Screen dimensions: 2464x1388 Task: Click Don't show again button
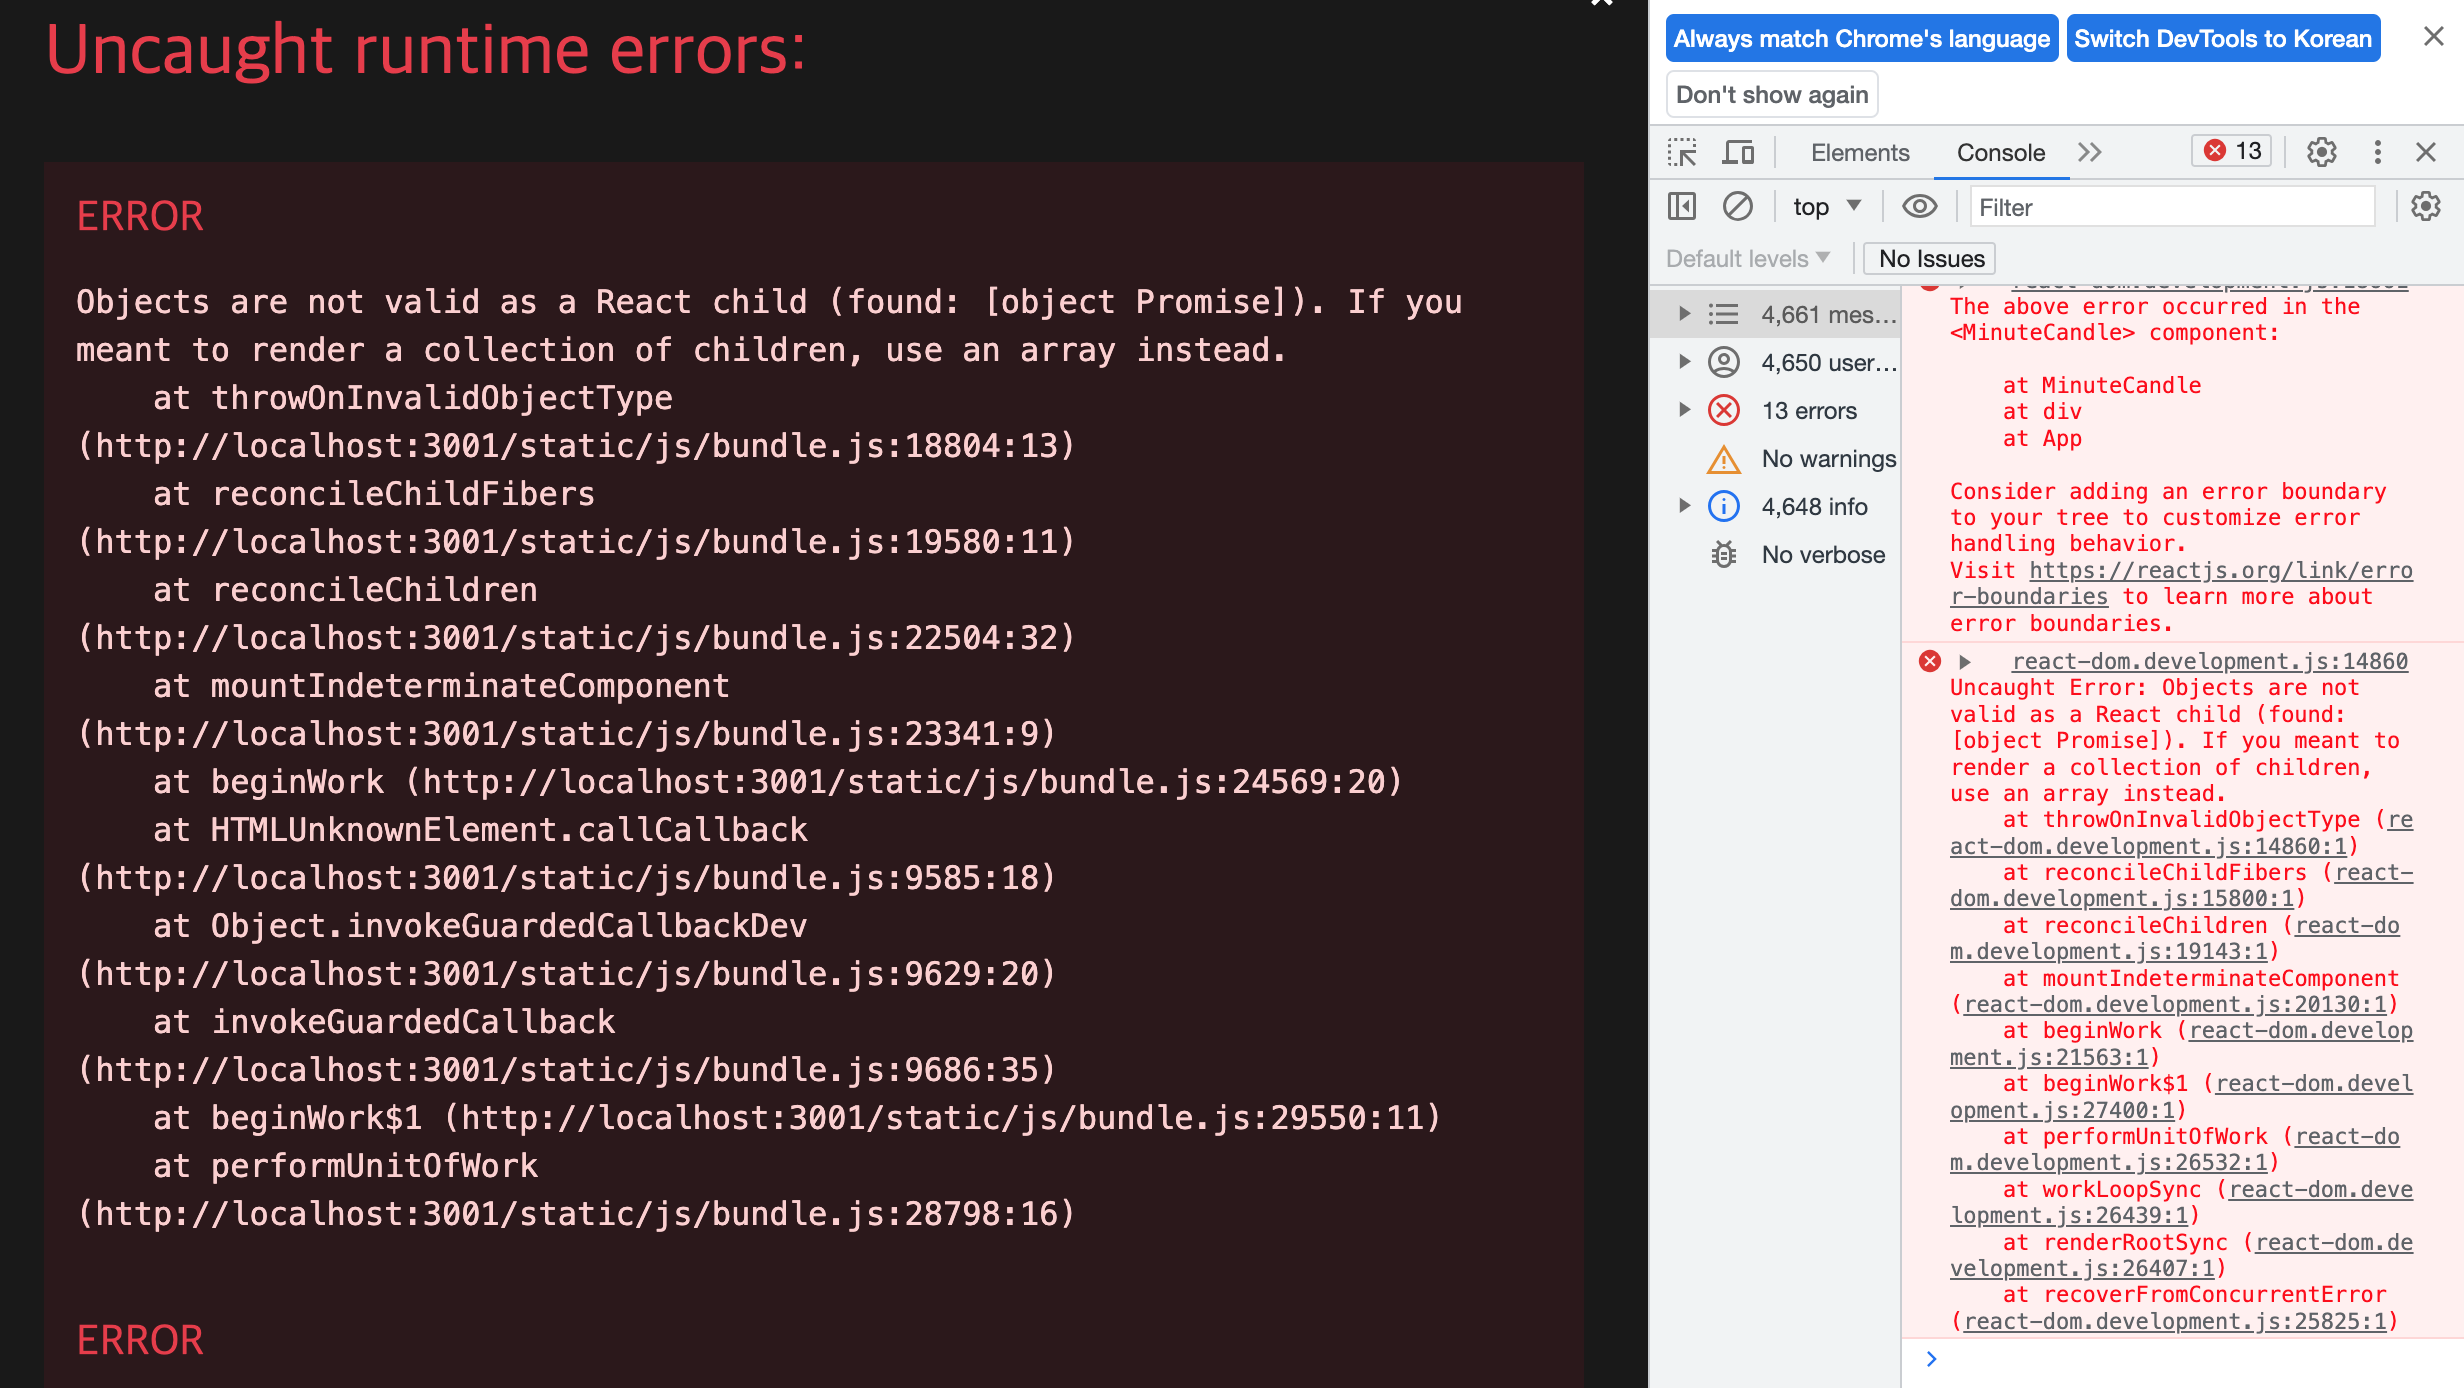pos(1772,95)
